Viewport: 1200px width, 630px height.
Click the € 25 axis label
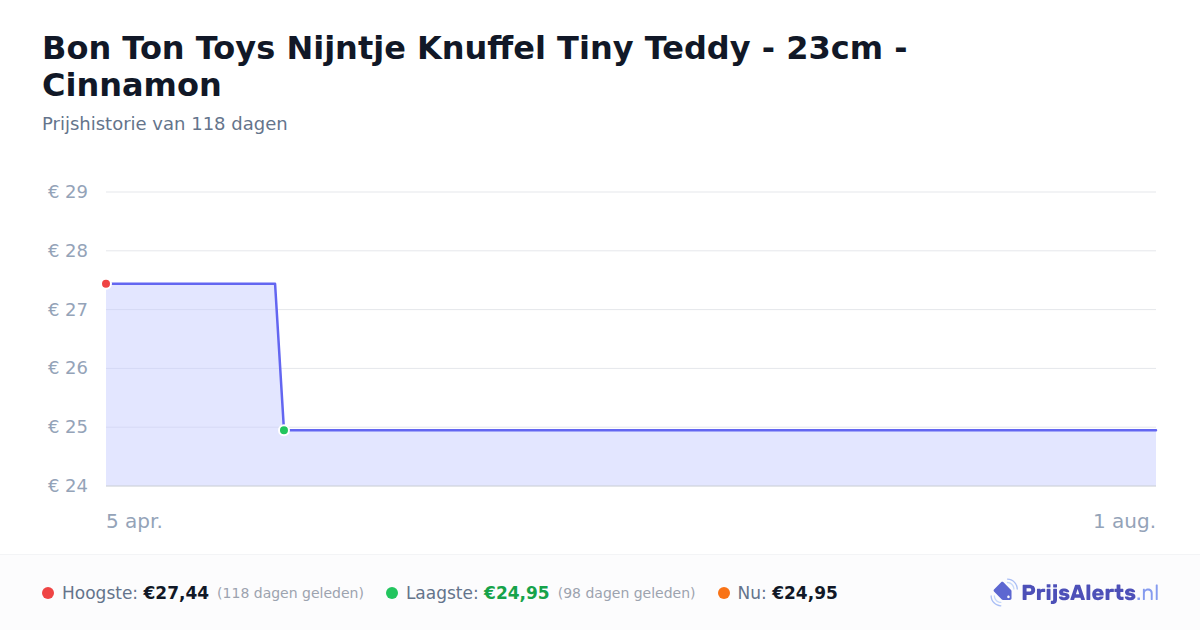(x=68, y=427)
